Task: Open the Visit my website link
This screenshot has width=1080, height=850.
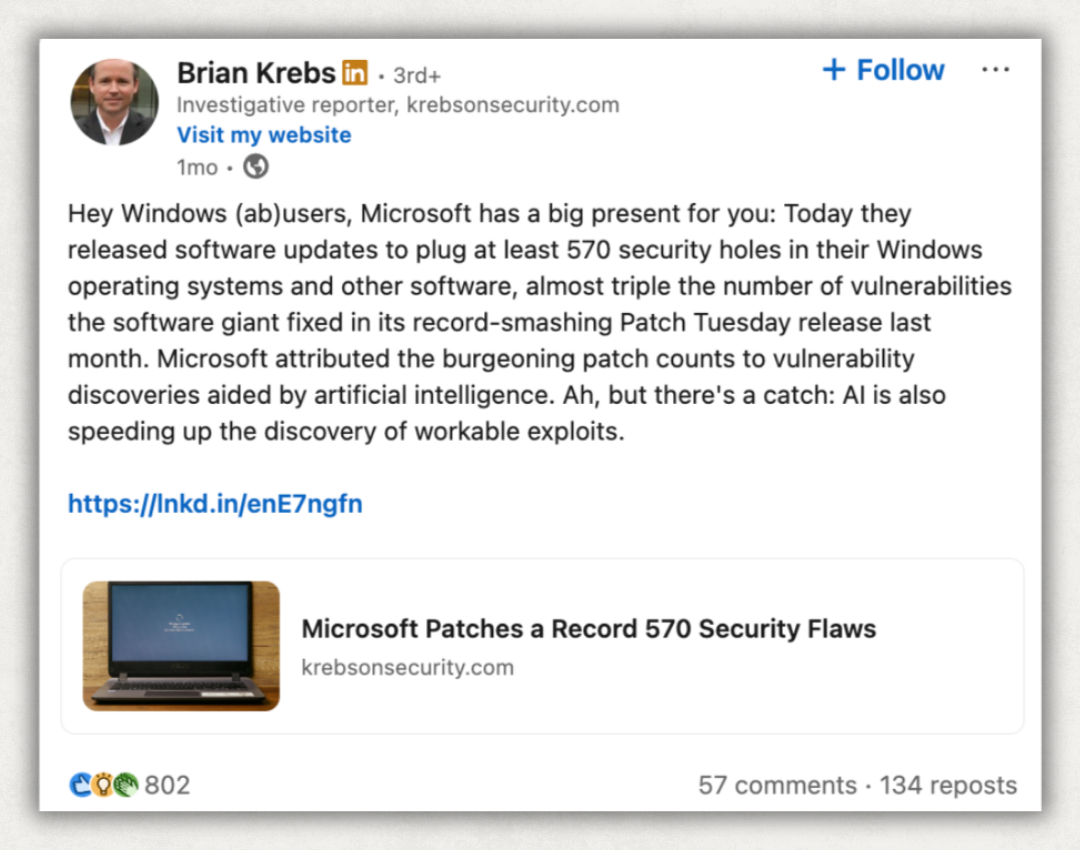Action: [264, 135]
